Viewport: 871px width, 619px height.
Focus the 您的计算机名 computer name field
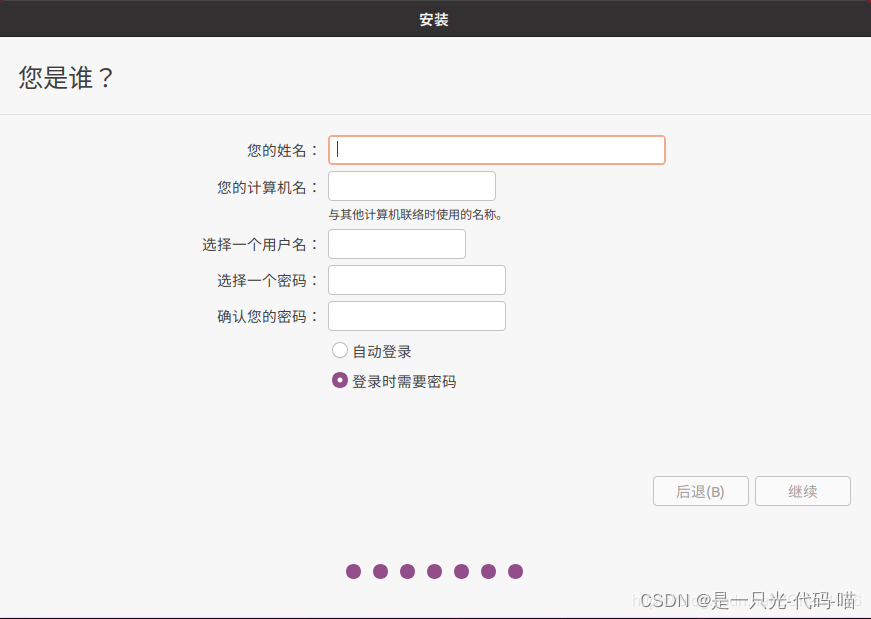[x=411, y=186]
